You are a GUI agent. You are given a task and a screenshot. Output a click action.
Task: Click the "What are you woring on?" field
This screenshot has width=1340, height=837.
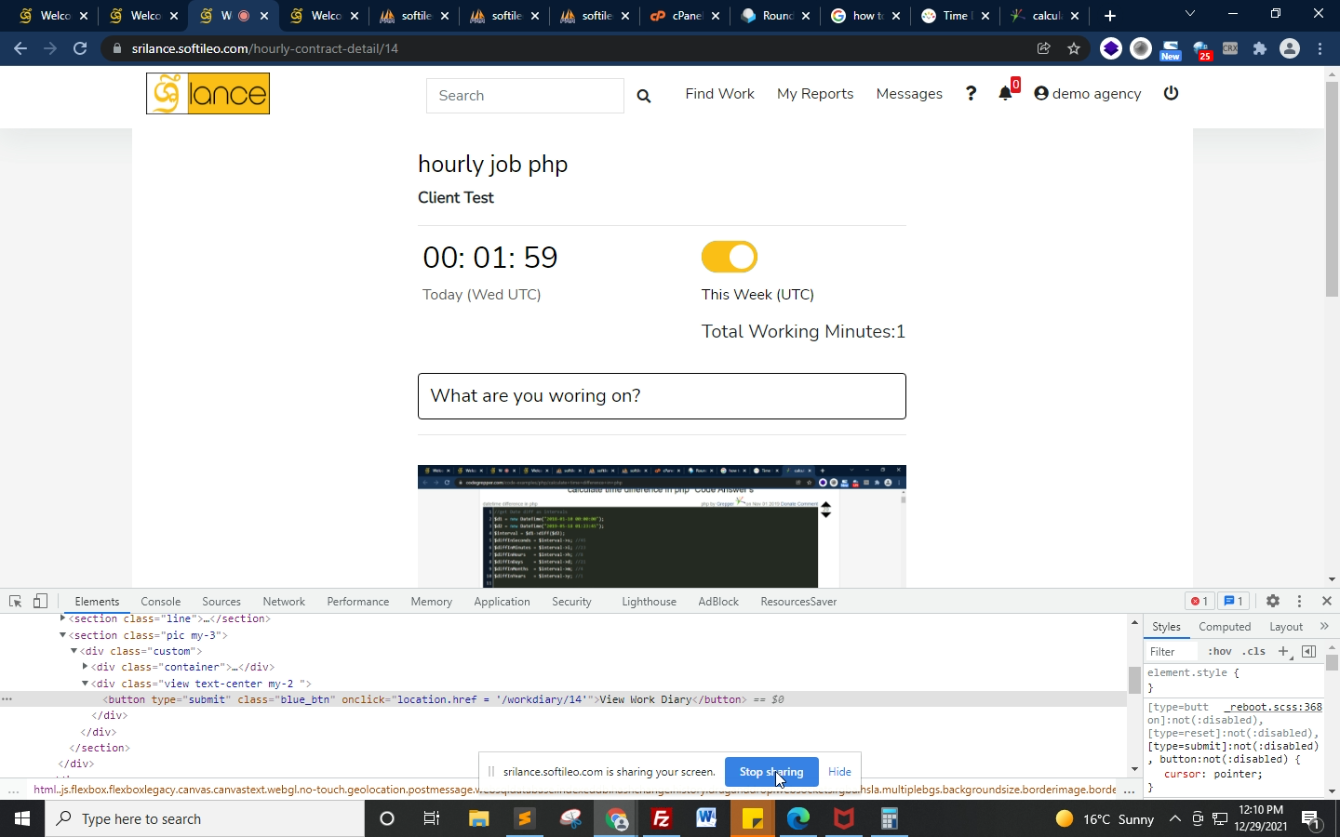(x=661, y=396)
